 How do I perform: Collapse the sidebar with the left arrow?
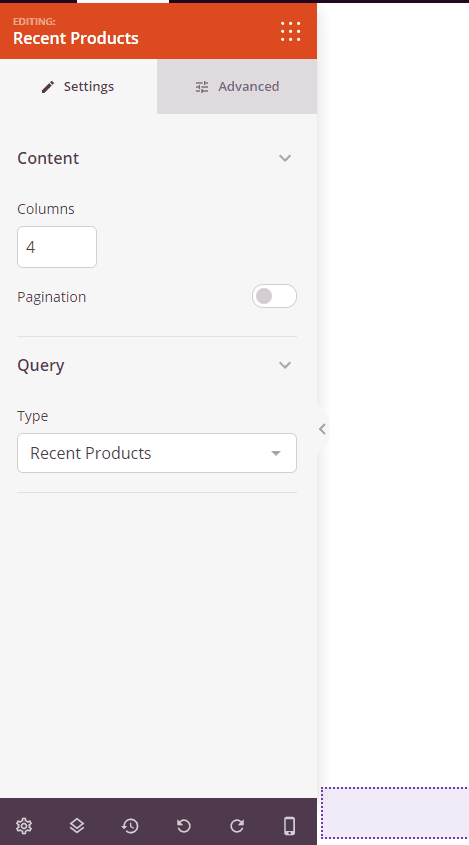point(322,429)
